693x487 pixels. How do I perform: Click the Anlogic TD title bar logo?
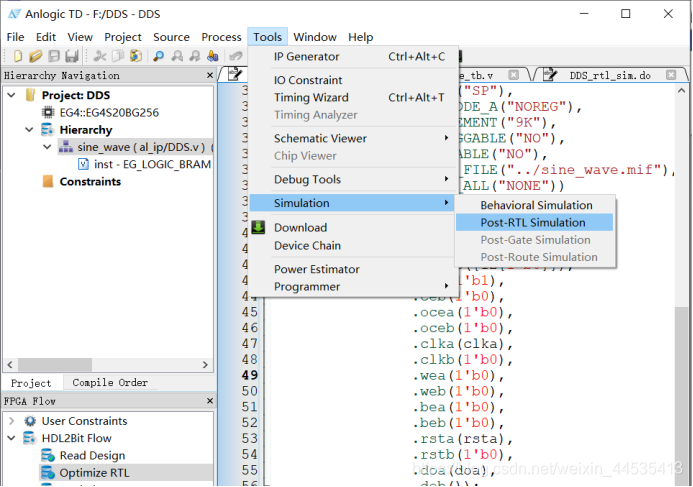pyautogui.click(x=14, y=14)
